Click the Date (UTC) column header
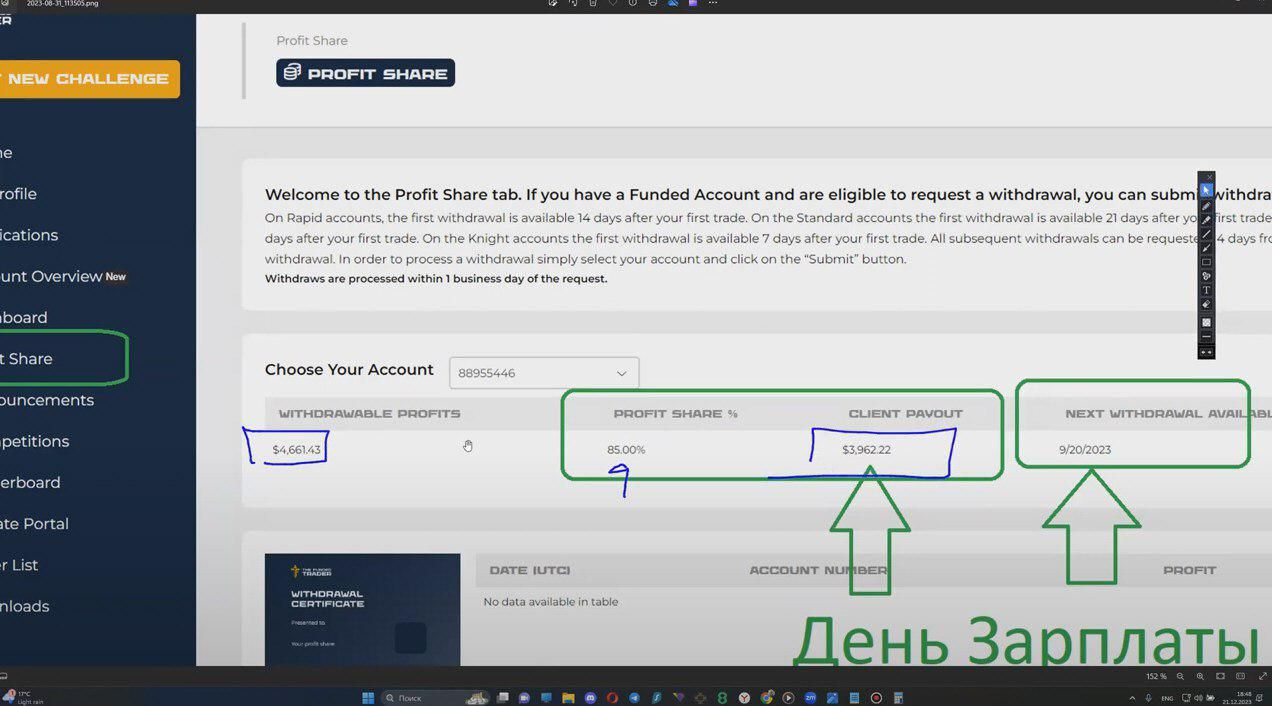Image resolution: width=1272 pixels, height=706 pixels. pos(530,570)
